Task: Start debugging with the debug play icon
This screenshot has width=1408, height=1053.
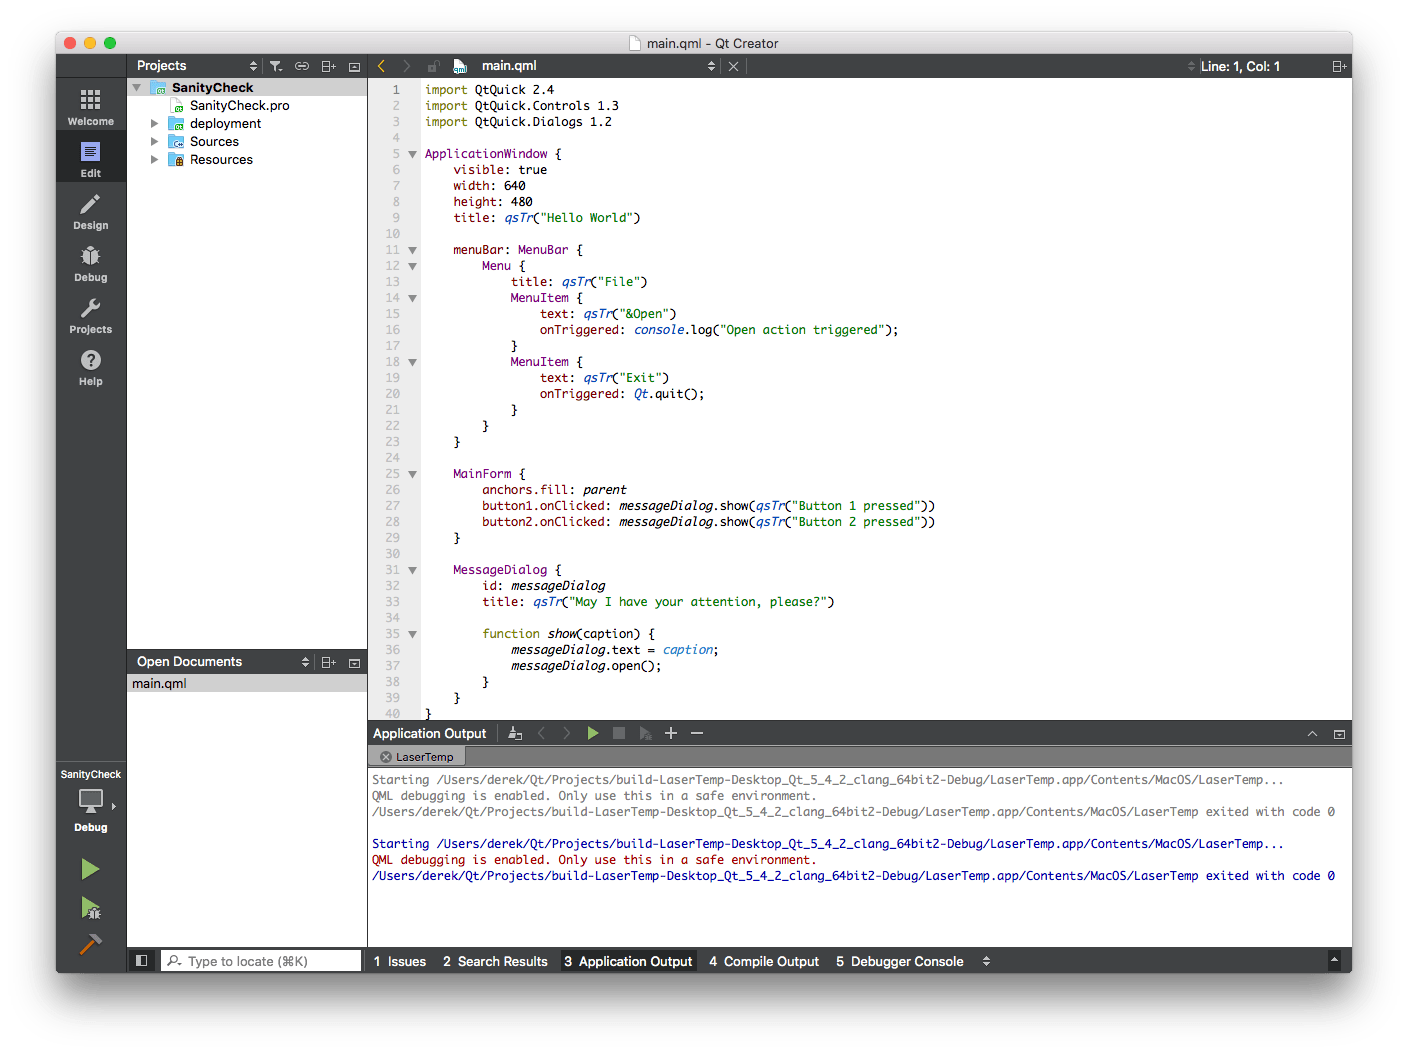Action: pyautogui.click(x=90, y=908)
